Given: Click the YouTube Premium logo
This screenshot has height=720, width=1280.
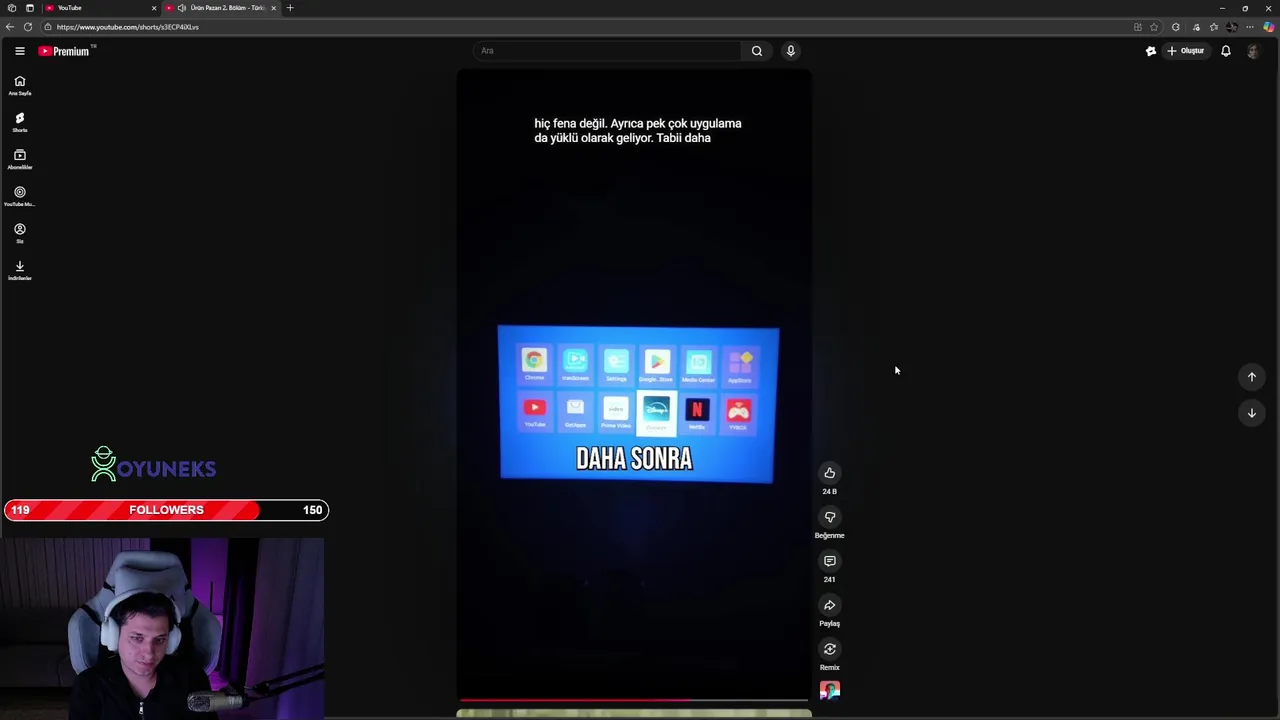Looking at the screenshot, I should pos(66,51).
